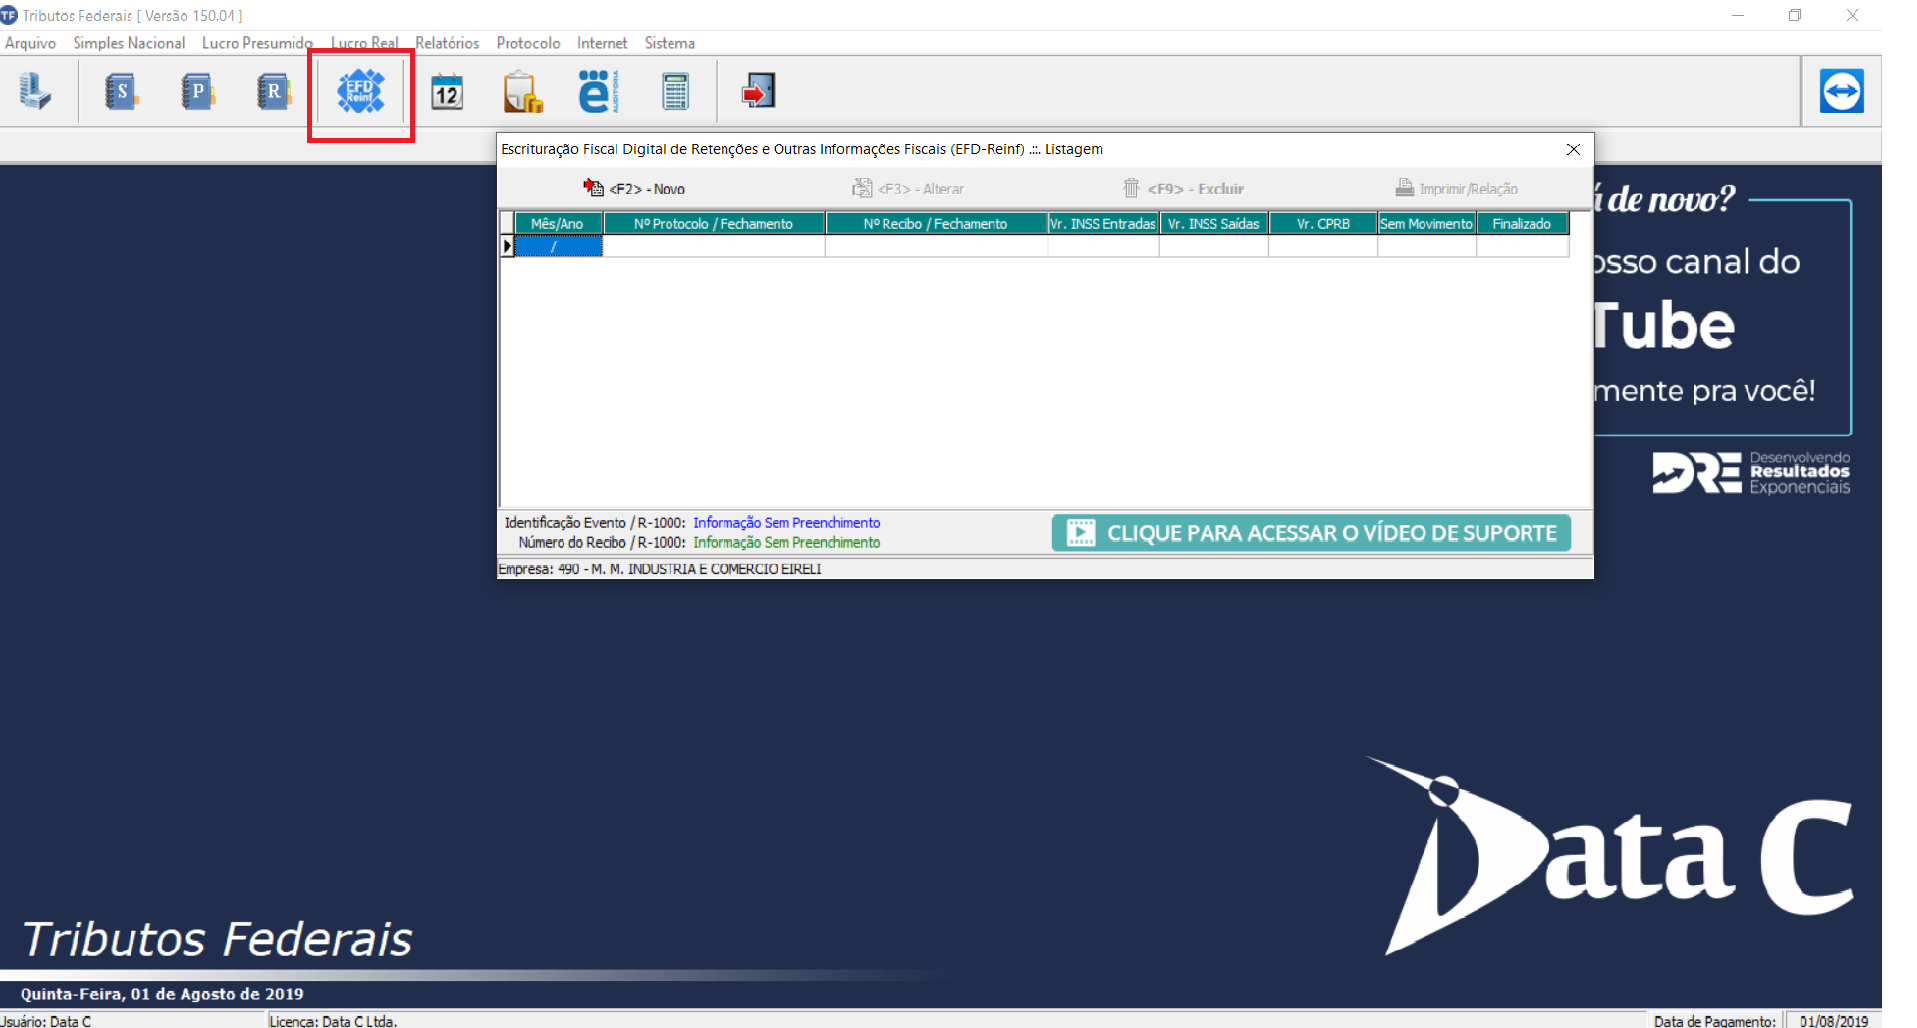This screenshot has width=1917, height=1028.
Task: Click the Finalizado column header
Action: [1521, 224]
